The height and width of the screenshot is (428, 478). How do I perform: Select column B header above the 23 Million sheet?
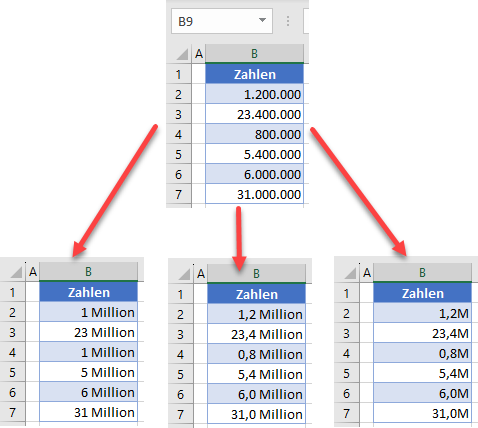tap(88, 272)
